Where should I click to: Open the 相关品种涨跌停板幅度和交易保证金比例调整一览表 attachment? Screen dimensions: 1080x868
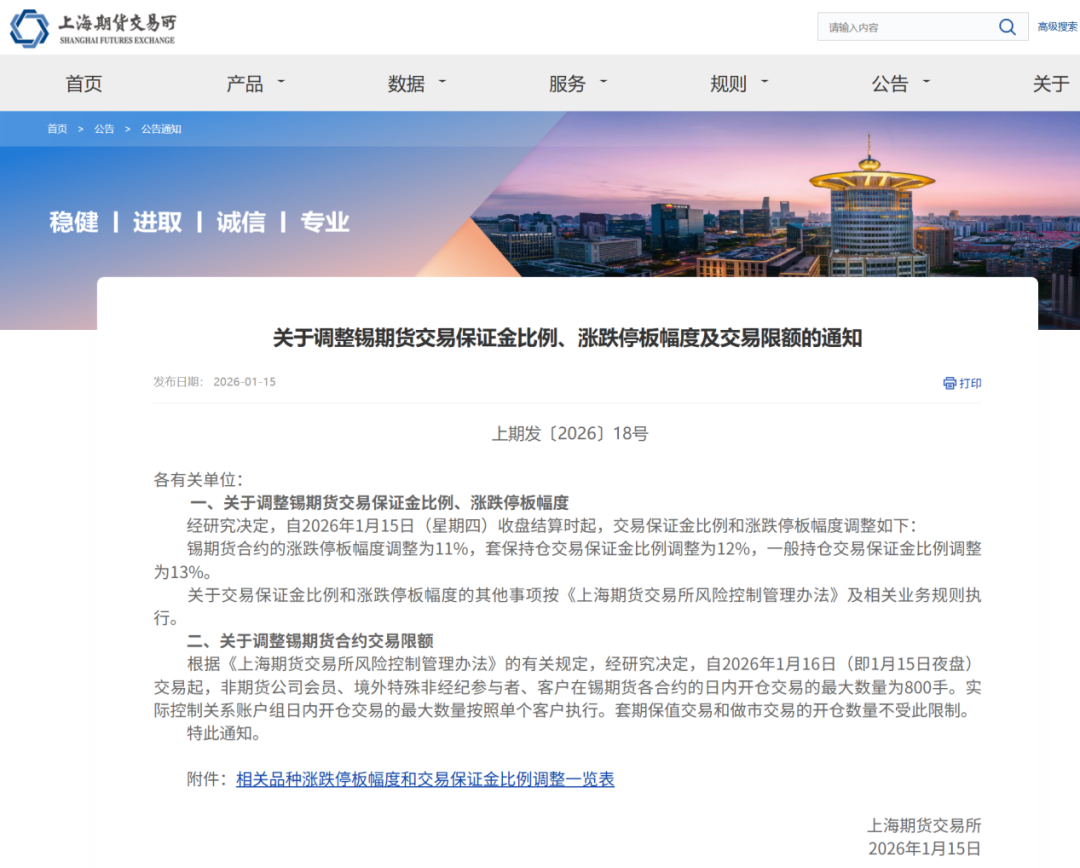point(425,779)
